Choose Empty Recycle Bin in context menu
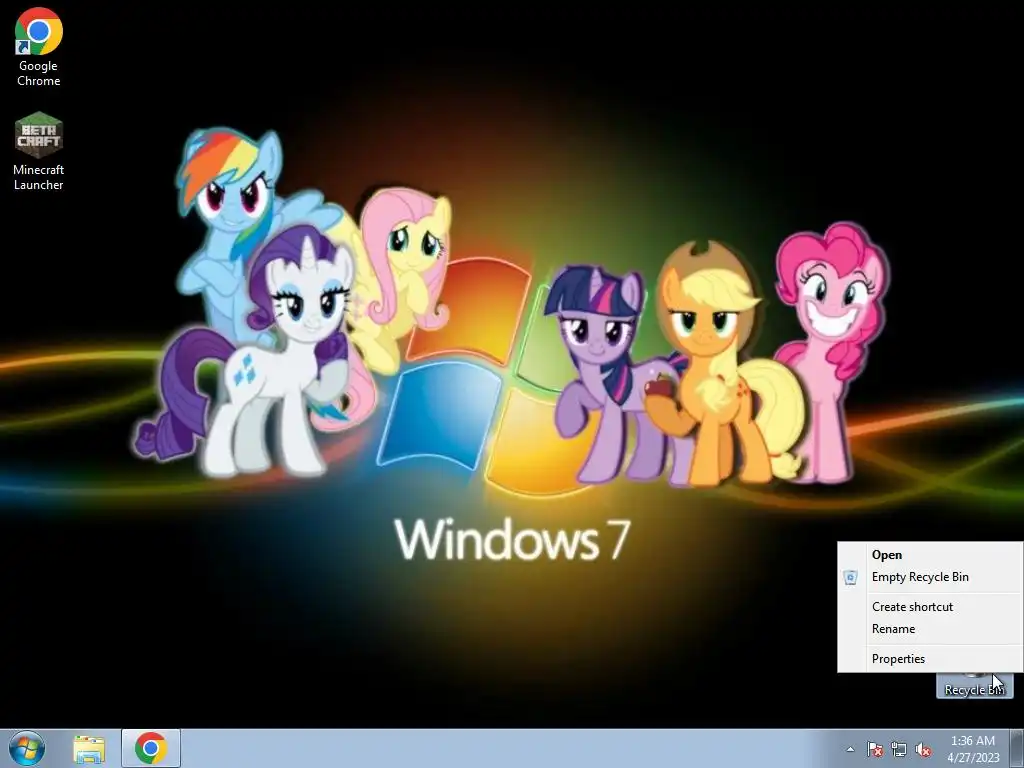 click(931, 577)
